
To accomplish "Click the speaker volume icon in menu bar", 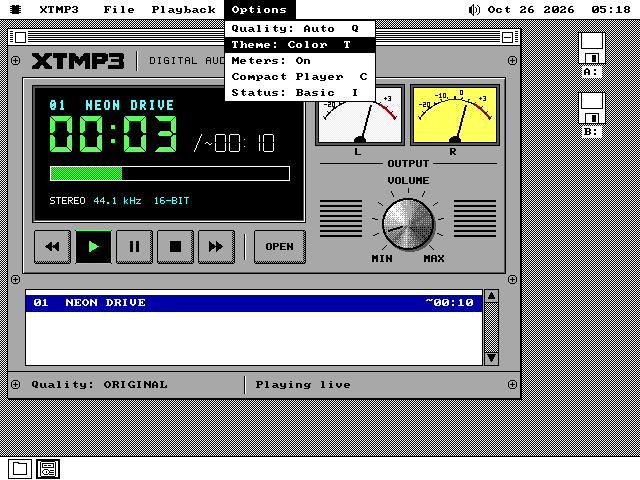I will (x=474, y=9).
